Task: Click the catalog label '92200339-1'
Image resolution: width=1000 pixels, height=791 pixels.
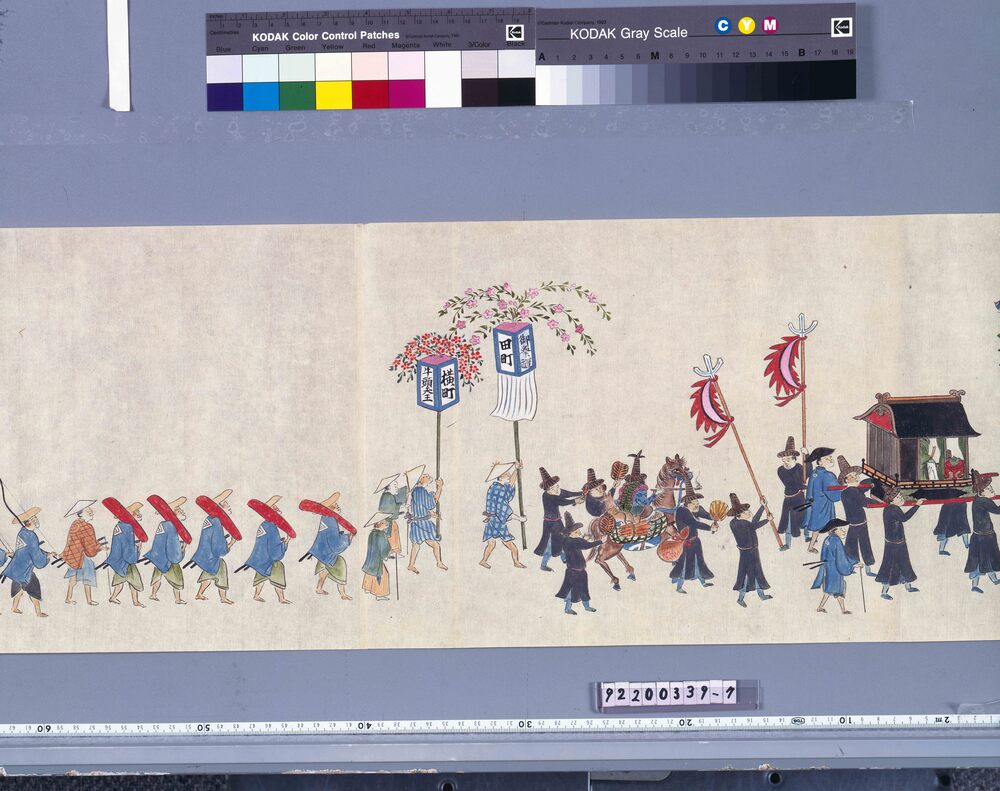Action: (x=668, y=694)
